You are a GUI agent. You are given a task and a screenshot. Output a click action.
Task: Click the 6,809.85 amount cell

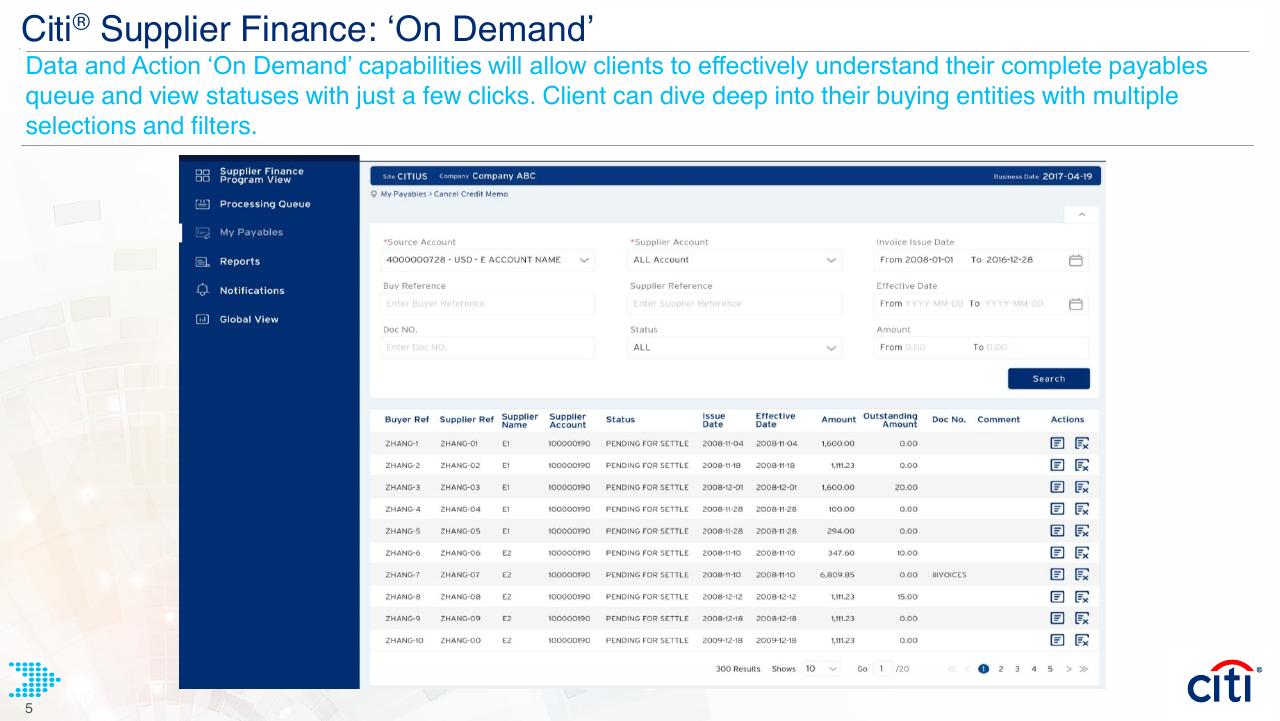click(837, 574)
